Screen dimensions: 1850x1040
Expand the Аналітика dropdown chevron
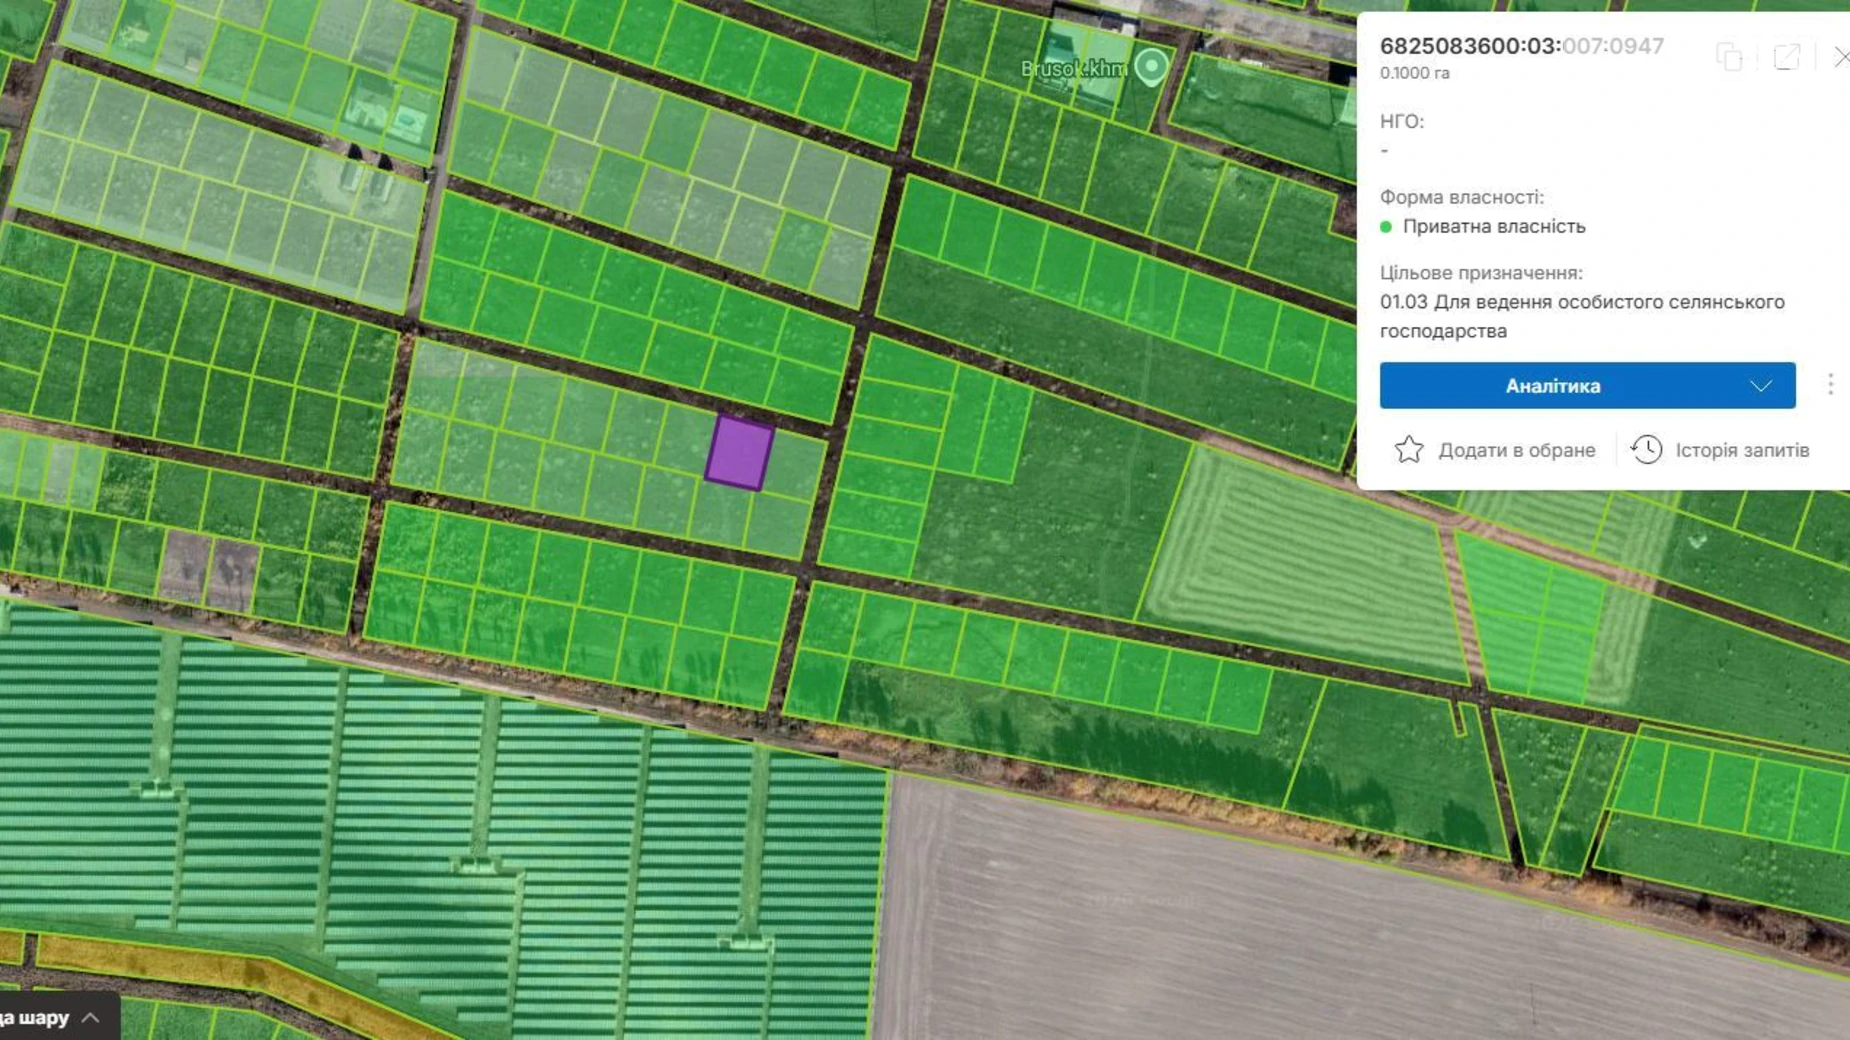tap(1760, 386)
